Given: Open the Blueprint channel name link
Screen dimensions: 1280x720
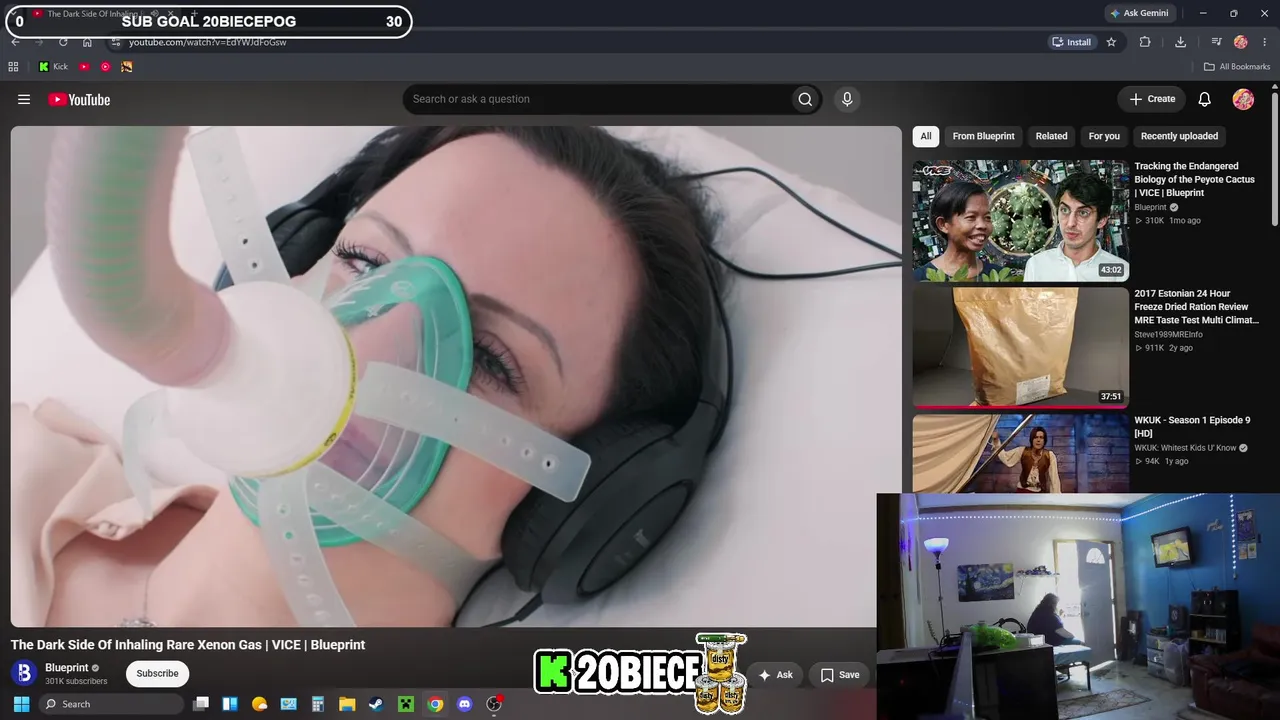Looking at the screenshot, I should click(67, 668).
